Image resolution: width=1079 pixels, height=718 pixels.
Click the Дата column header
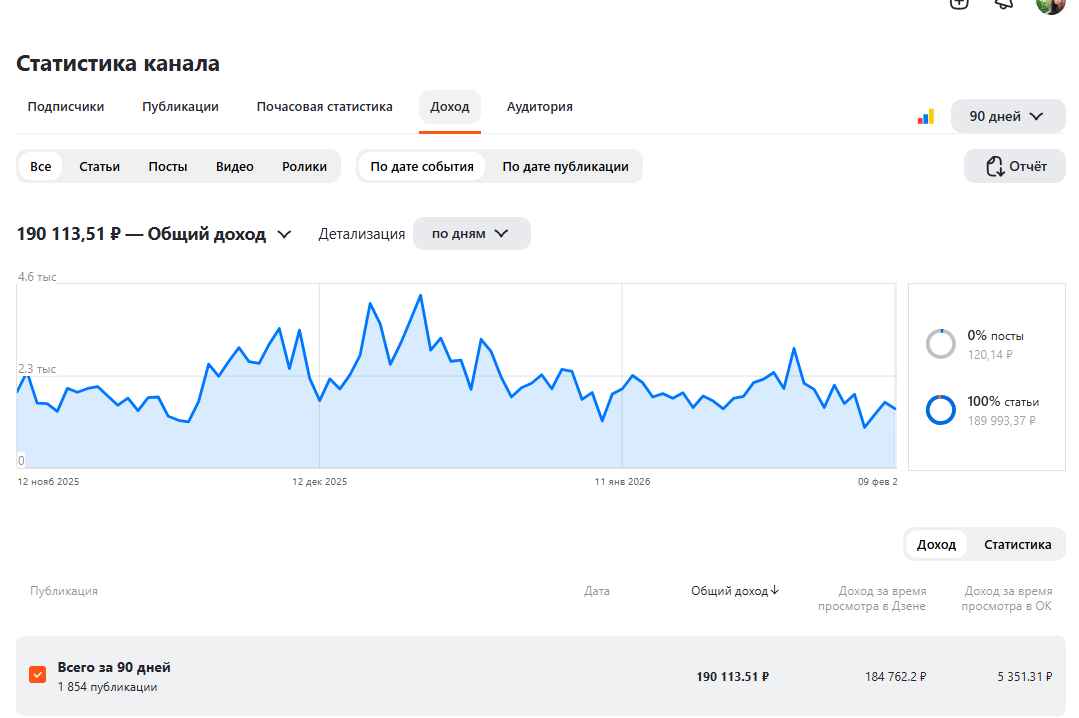tap(597, 591)
